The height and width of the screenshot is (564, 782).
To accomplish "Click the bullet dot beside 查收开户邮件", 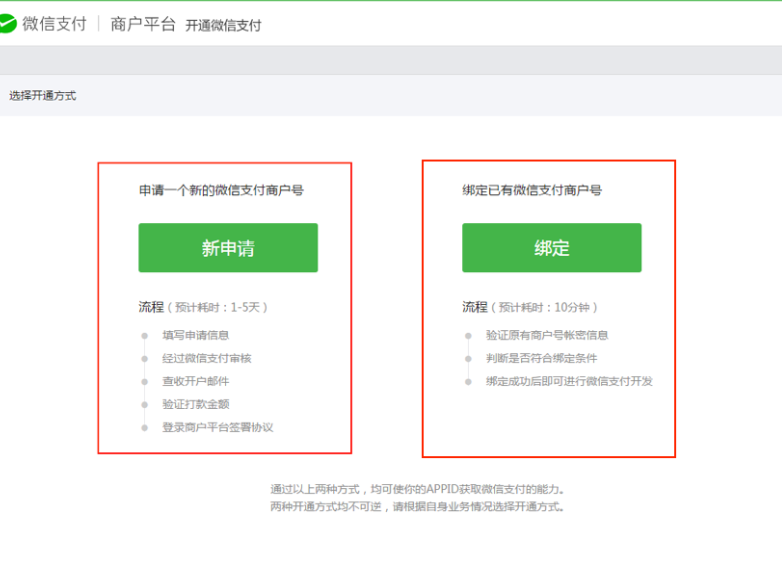I will [145, 382].
